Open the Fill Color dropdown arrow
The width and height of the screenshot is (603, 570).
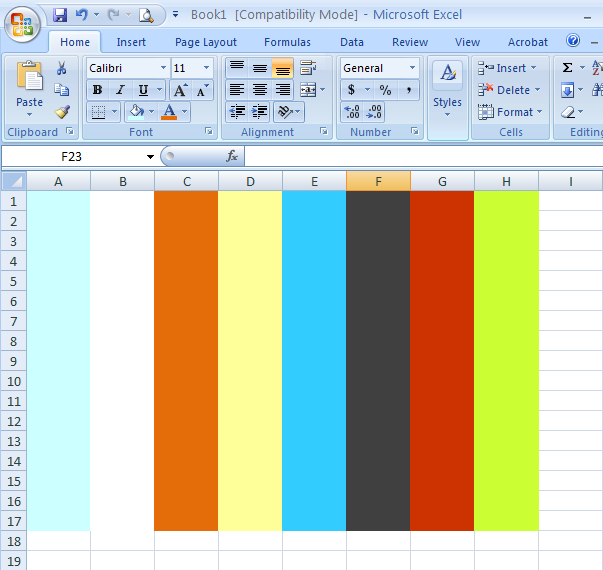[151, 112]
